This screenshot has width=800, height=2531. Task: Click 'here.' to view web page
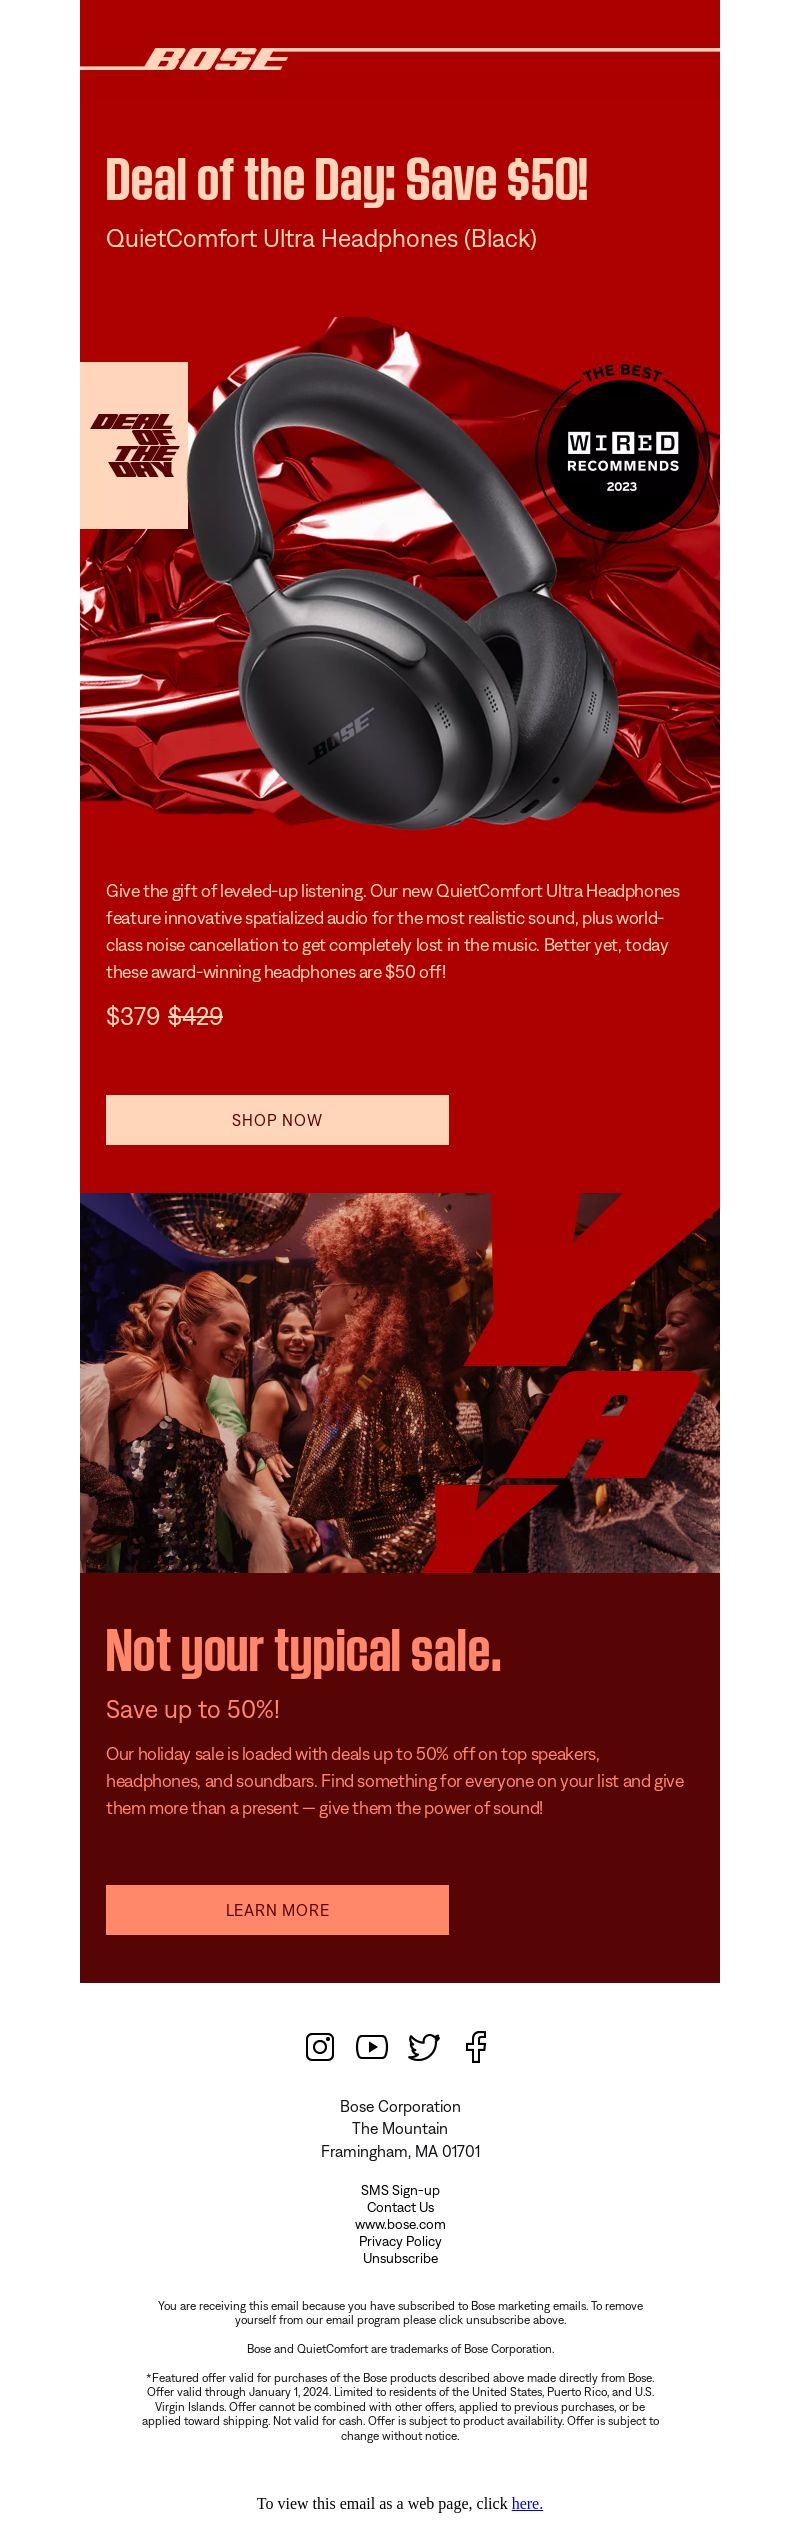click(527, 2503)
